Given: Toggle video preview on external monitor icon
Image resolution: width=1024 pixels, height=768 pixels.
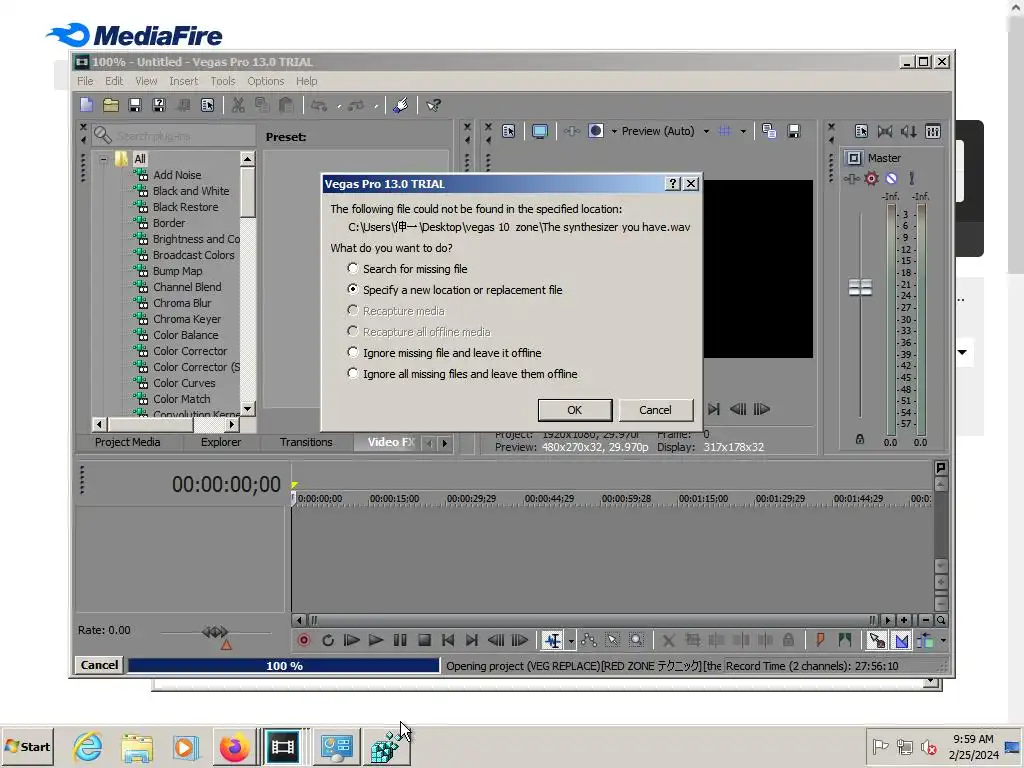Looking at the screenshot, I should tap(539, 131).
